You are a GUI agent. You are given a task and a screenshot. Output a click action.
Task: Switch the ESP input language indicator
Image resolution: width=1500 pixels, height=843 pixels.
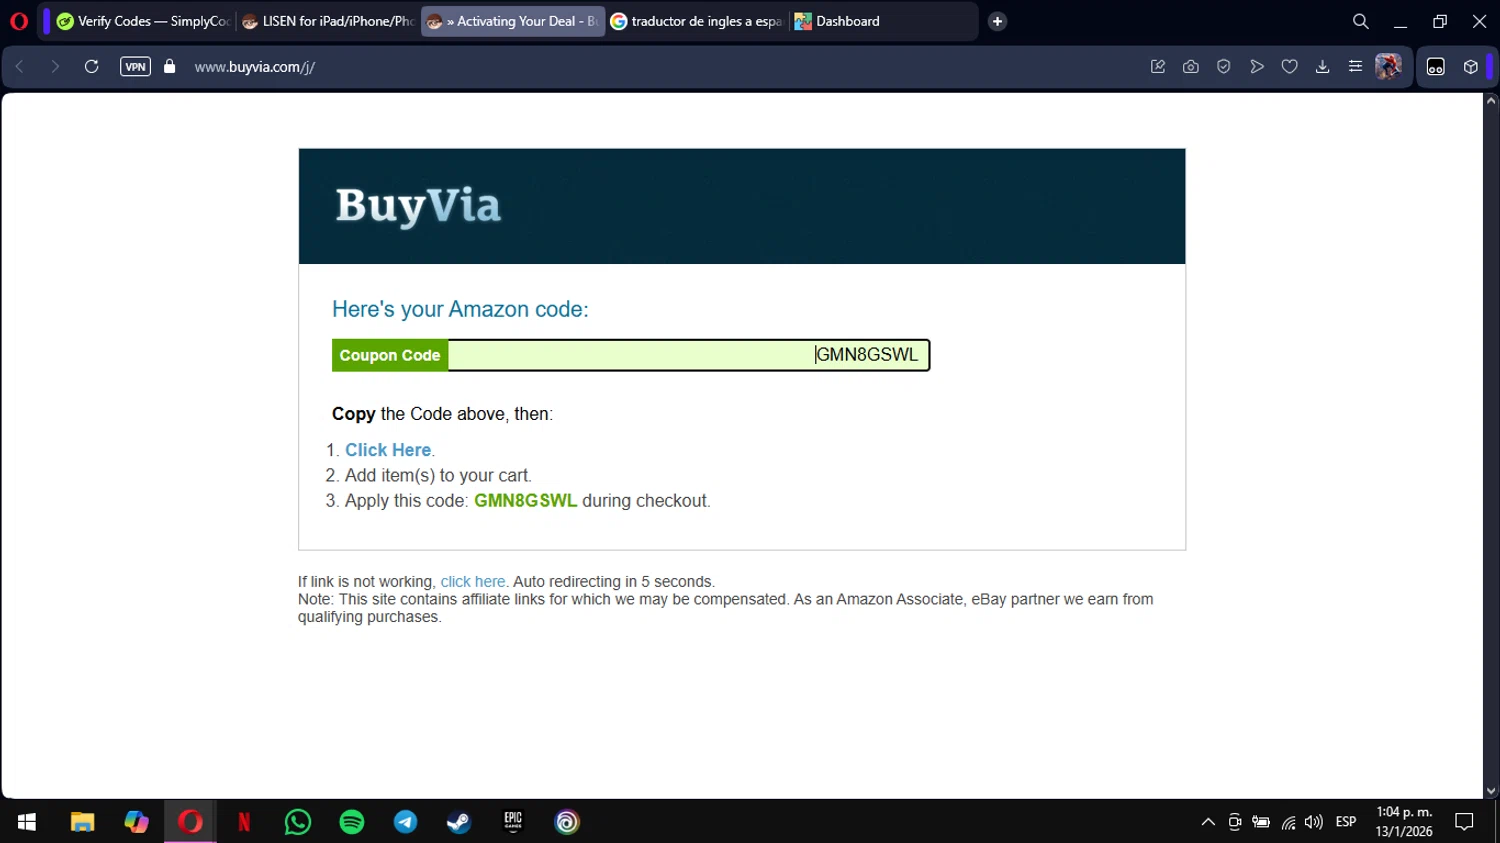[1346, 822]
